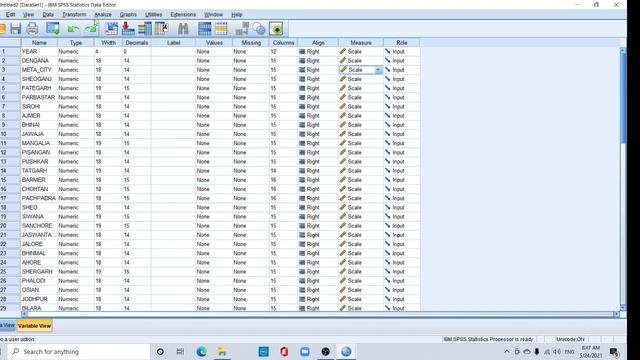Open Microsoft Edge from the taskbar
The height and width of the screenshot is (360, 640).
201,351
